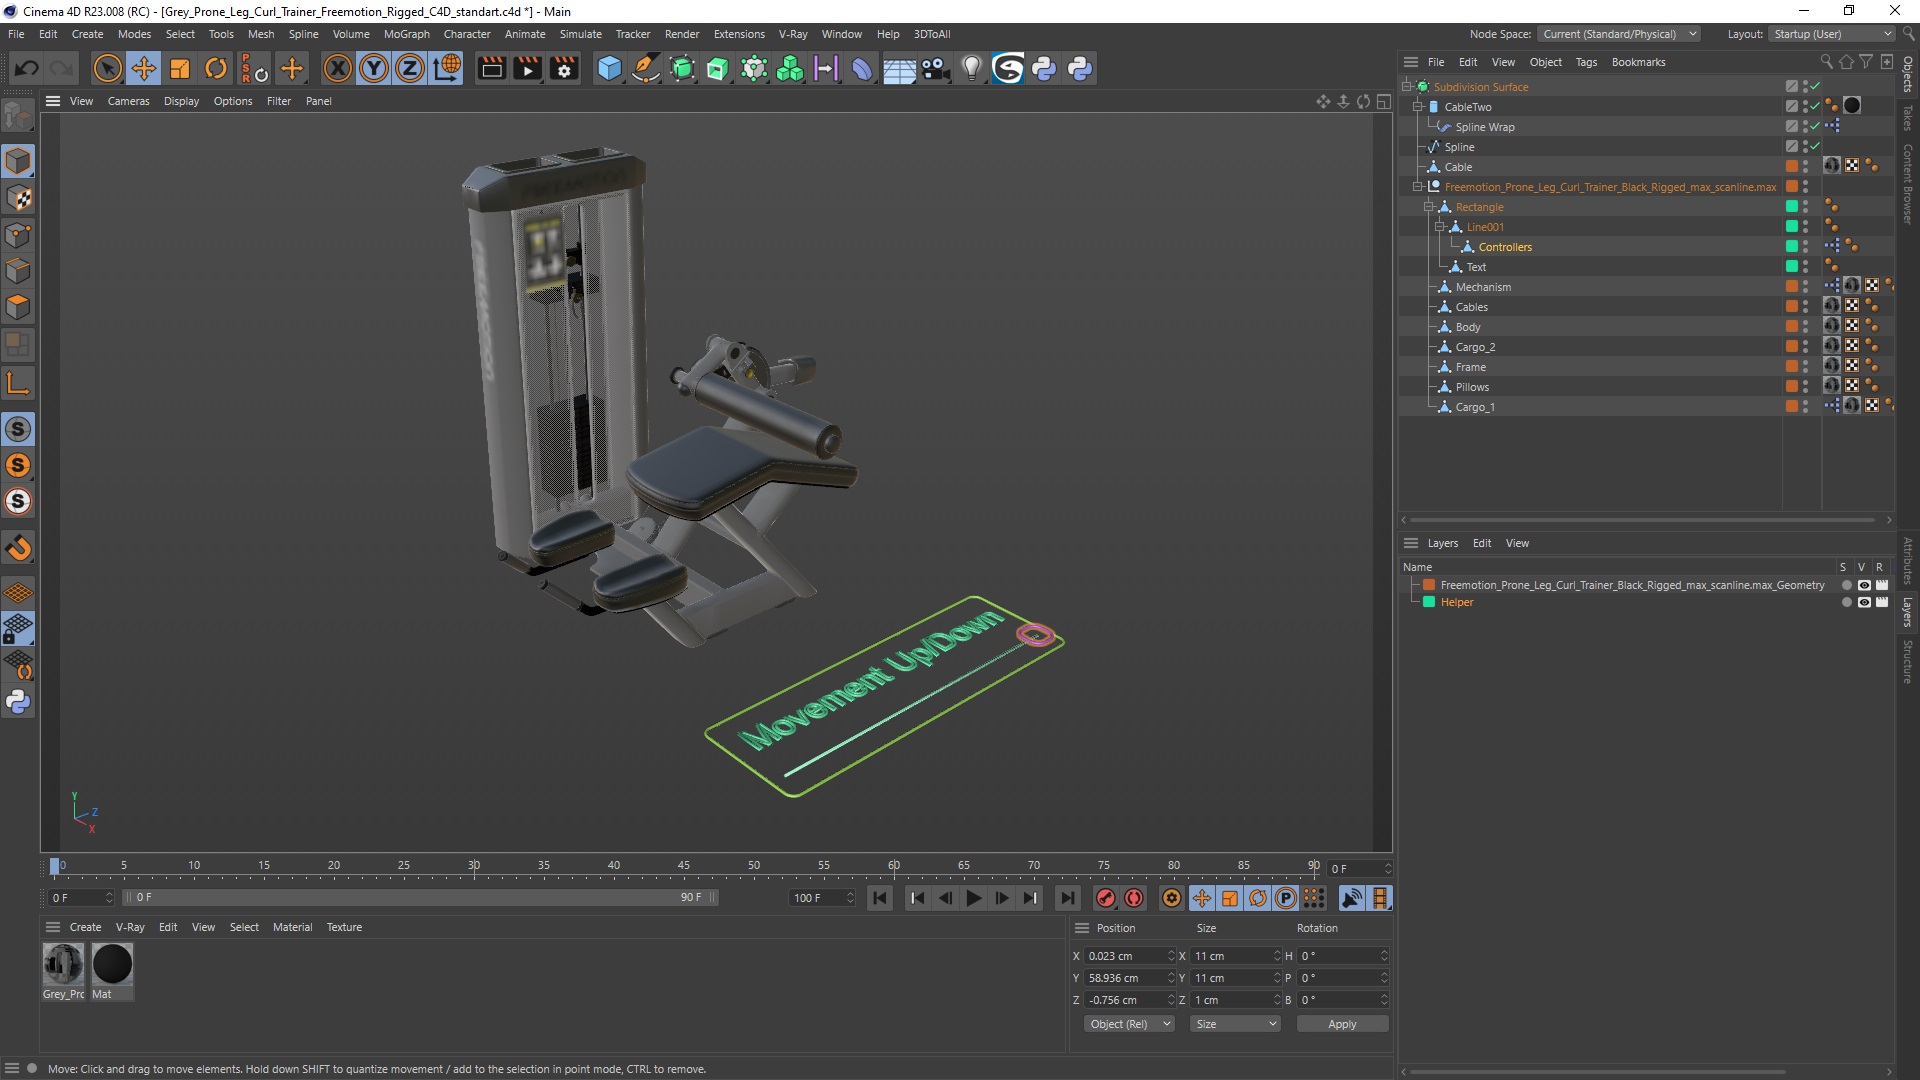
Task: Add a light object
Action: click(971, 68)
